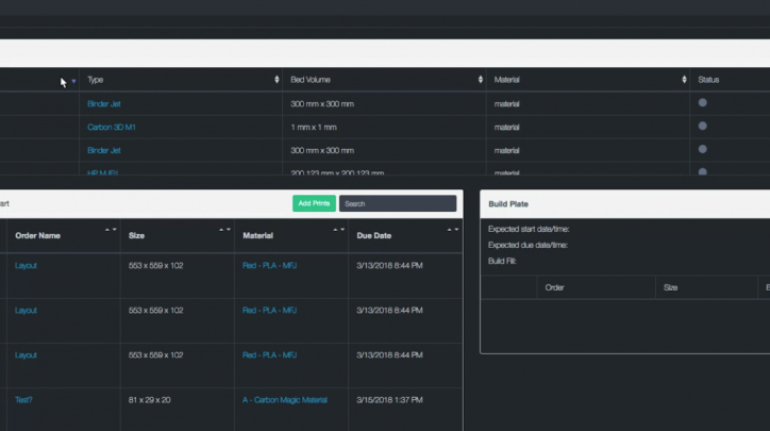Sort first printer column with blue arrow
Image resolution: width=770 pixels, height=431 pixels.
74,81
